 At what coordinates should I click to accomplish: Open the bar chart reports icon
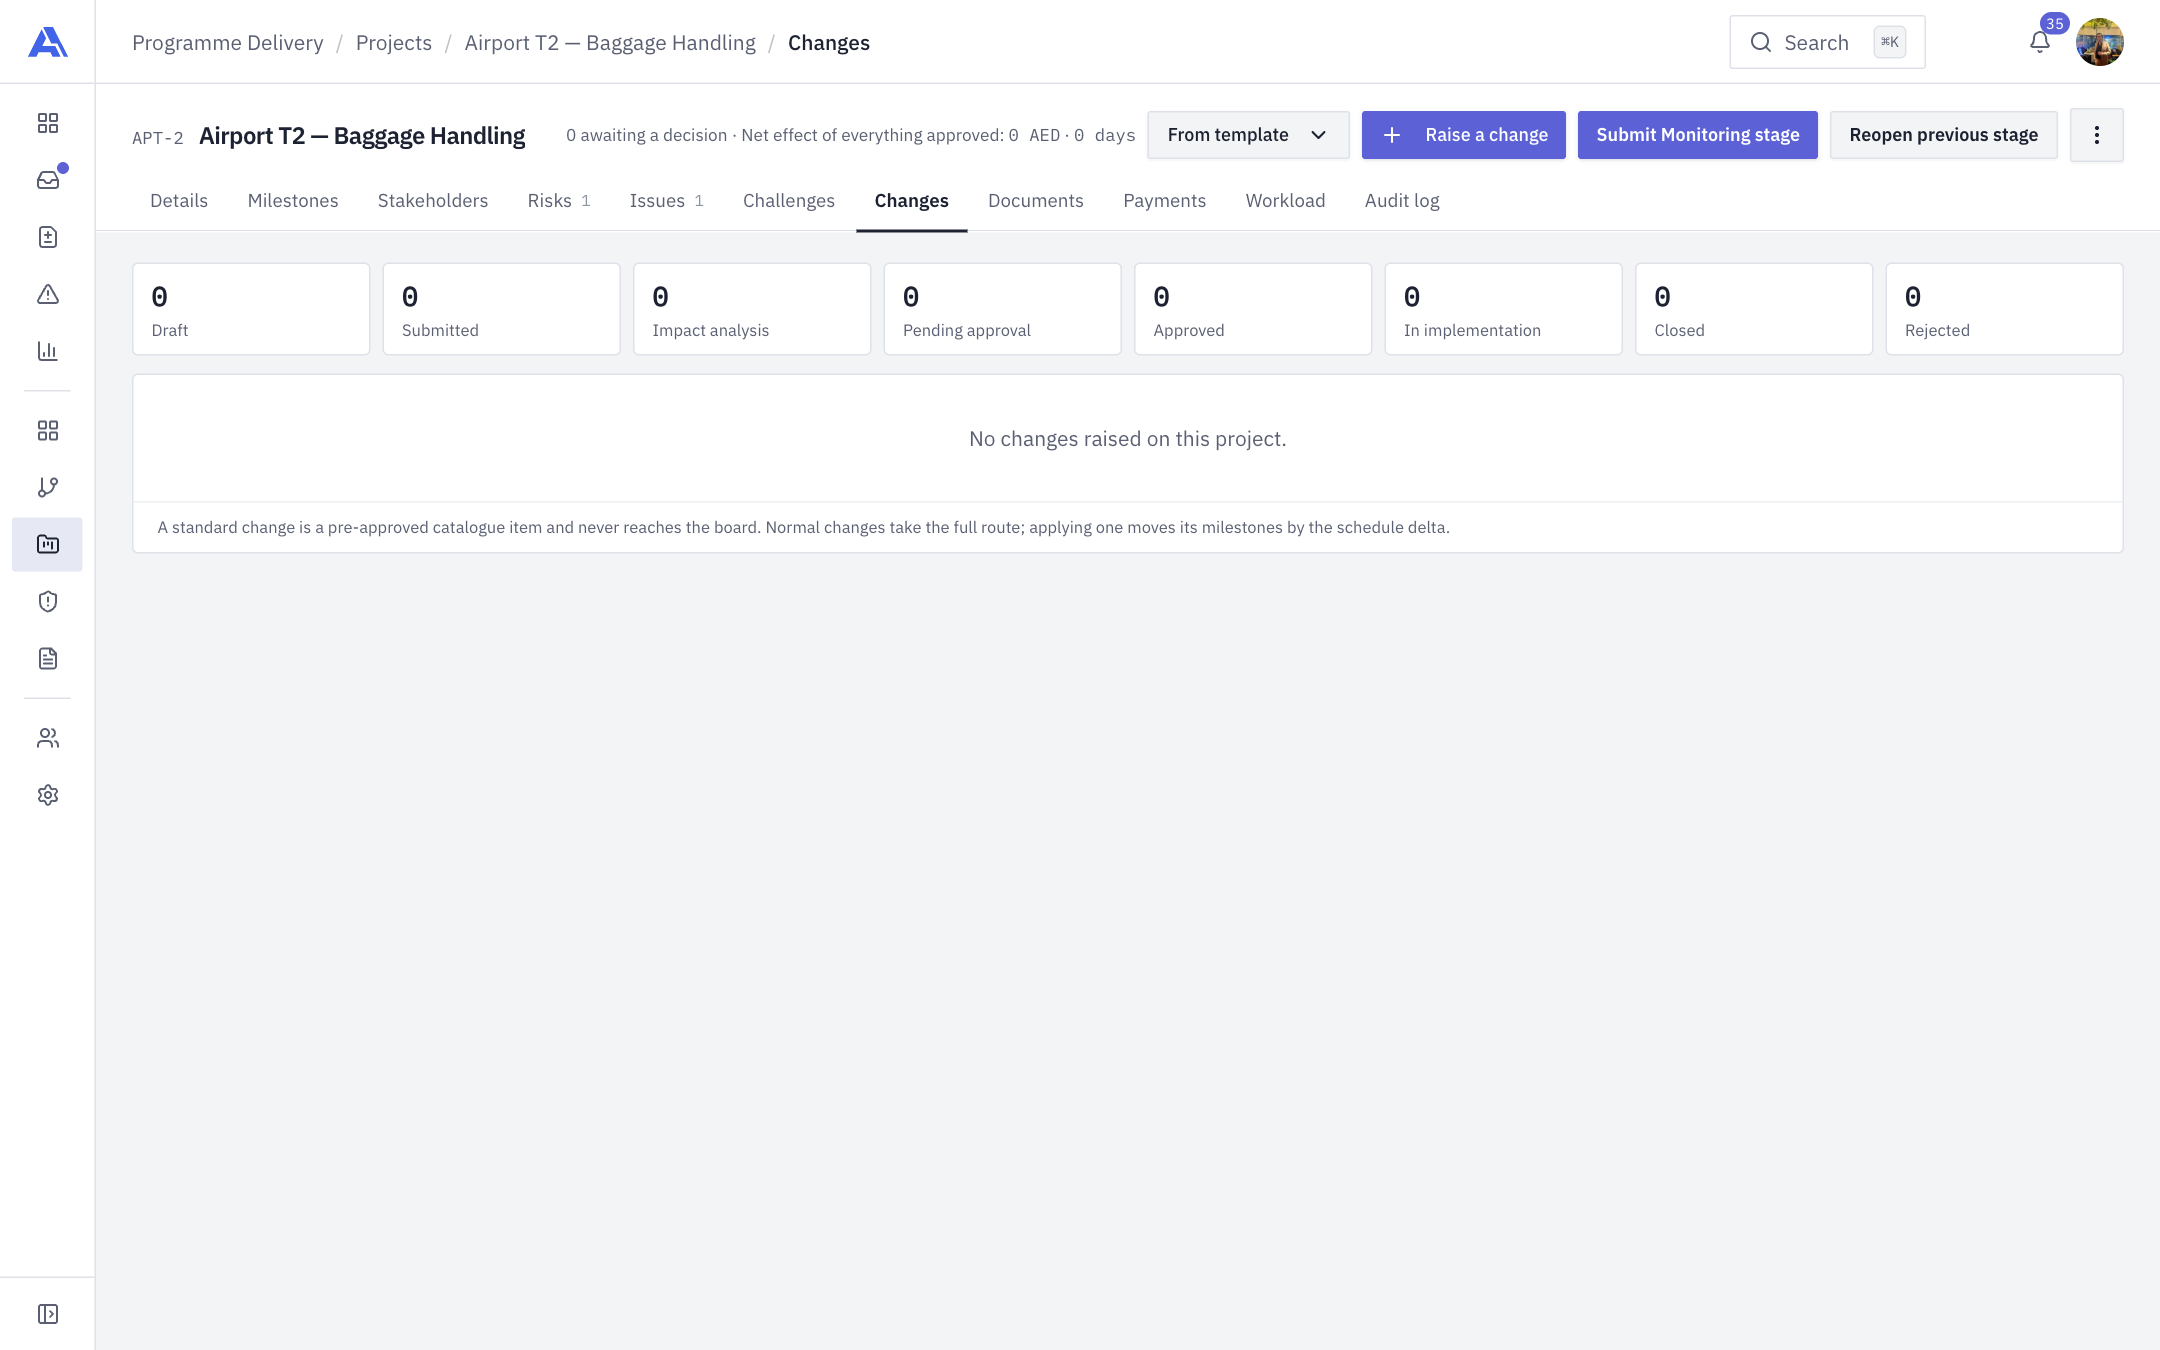coord(47,351)
